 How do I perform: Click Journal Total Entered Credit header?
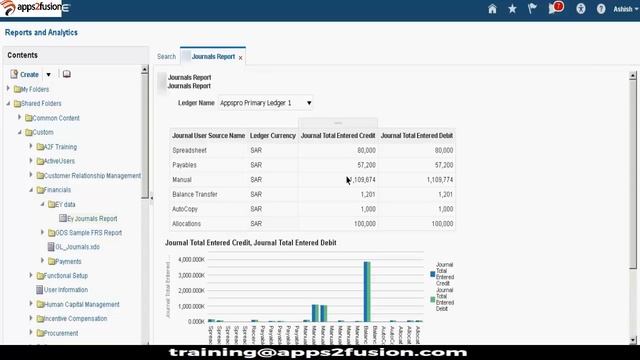click(338, 136)
